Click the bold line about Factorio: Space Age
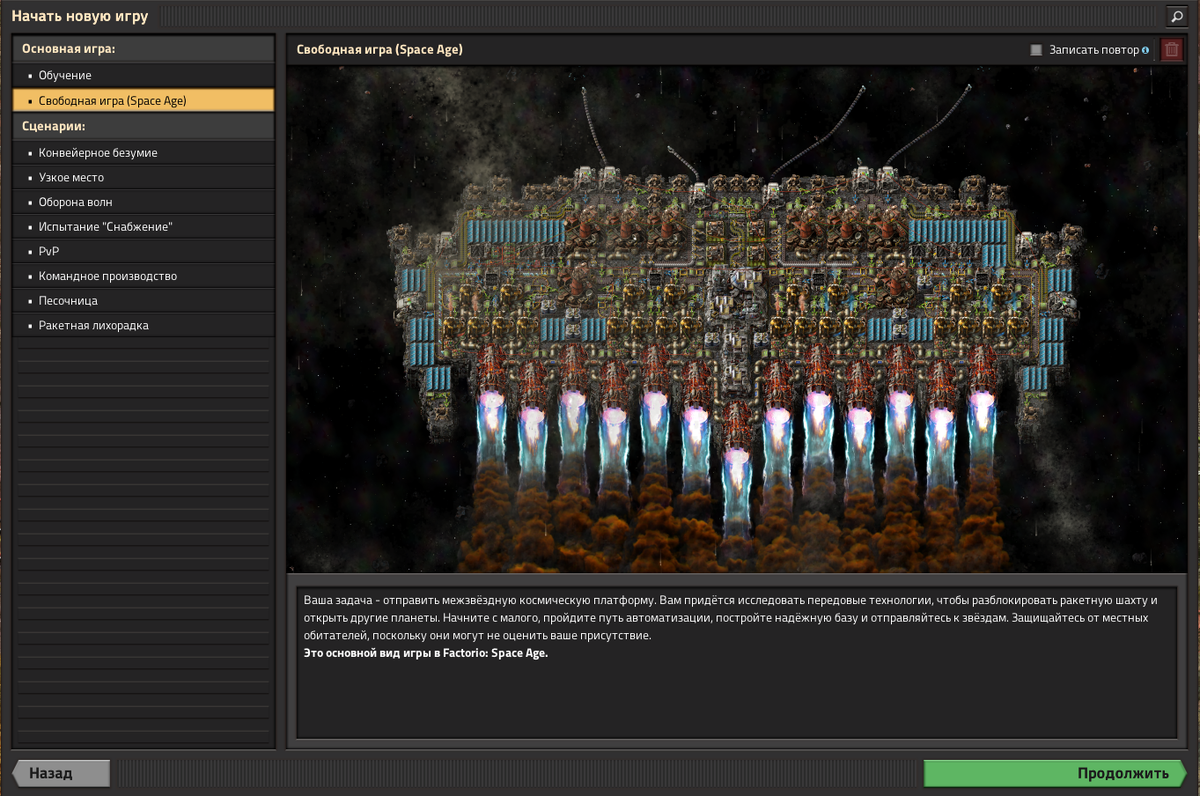The height and width of the screenshot is (796, 1200). 426,653
